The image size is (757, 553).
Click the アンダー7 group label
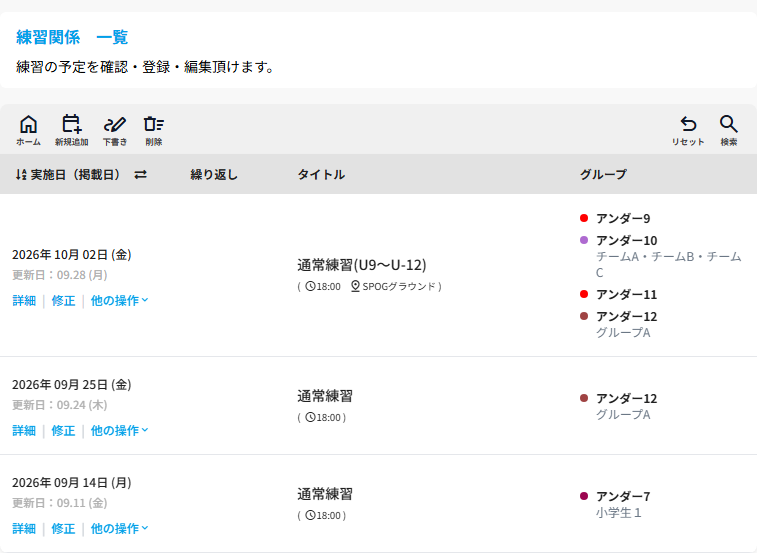(623, 496)
